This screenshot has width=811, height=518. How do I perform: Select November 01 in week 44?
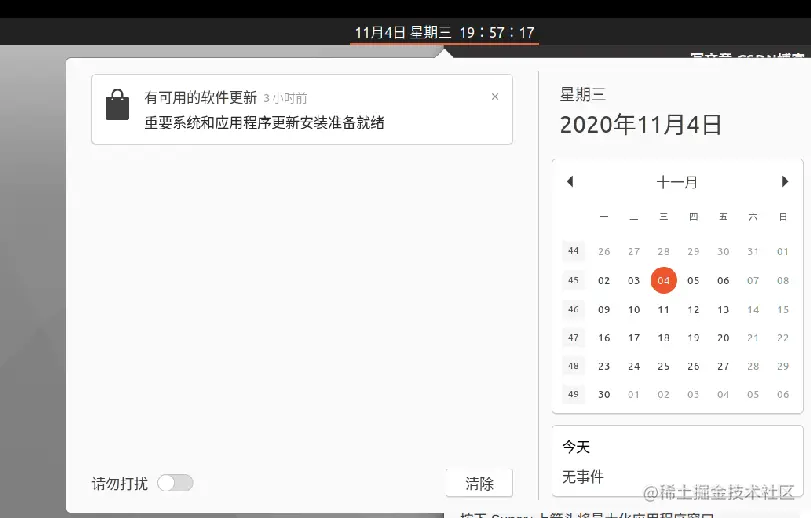pyautogui.click(x=783, y=251)
